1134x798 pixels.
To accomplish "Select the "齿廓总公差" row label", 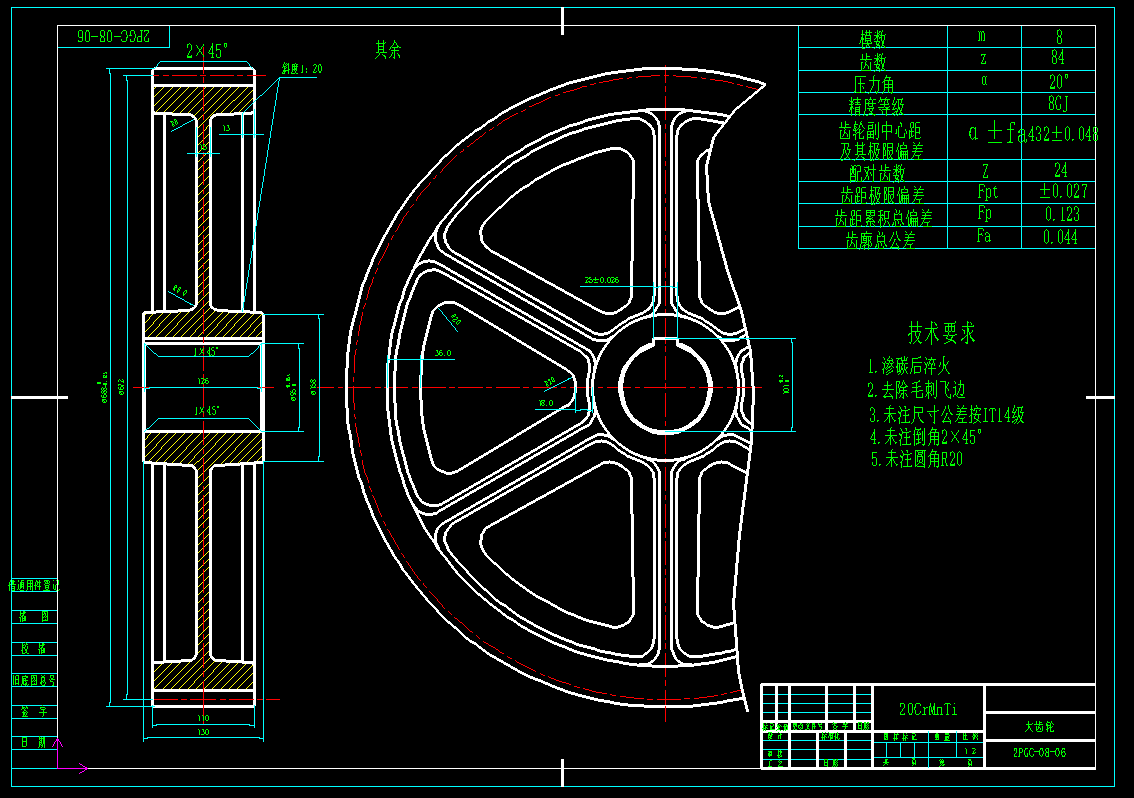I will pos(880,240).
